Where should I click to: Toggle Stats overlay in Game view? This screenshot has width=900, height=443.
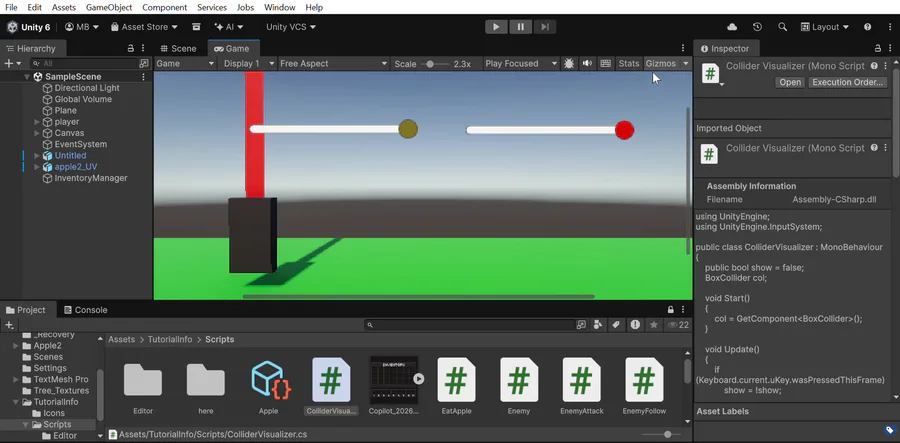pyautogui.click(x=629, y=64)
